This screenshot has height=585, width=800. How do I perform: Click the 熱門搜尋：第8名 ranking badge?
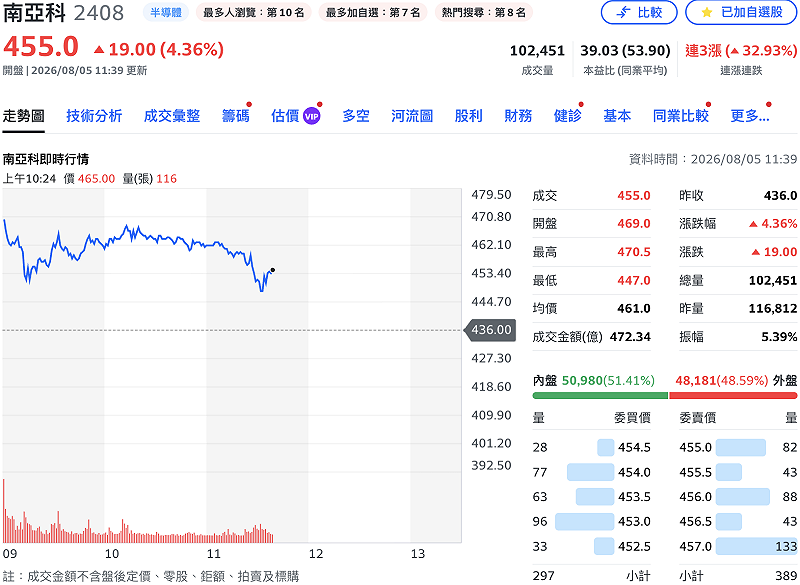pos(484,12)
